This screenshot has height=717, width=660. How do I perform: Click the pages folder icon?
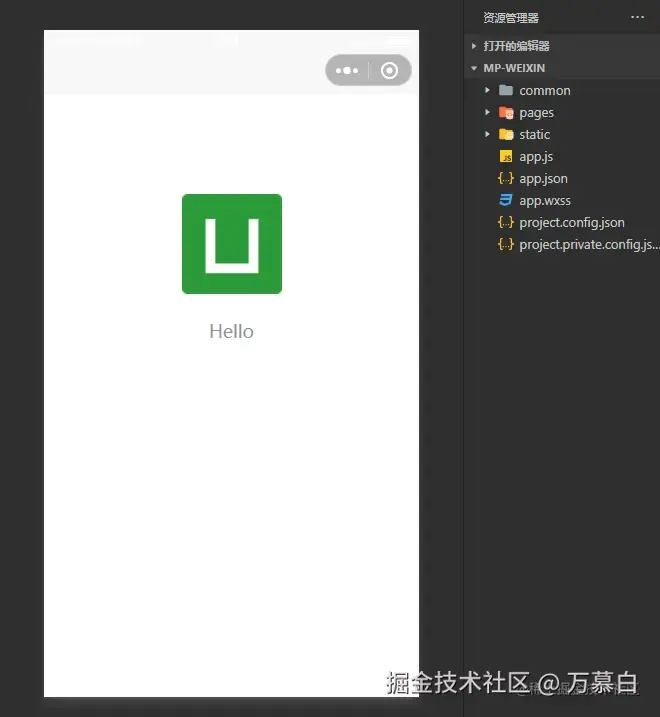506,112
